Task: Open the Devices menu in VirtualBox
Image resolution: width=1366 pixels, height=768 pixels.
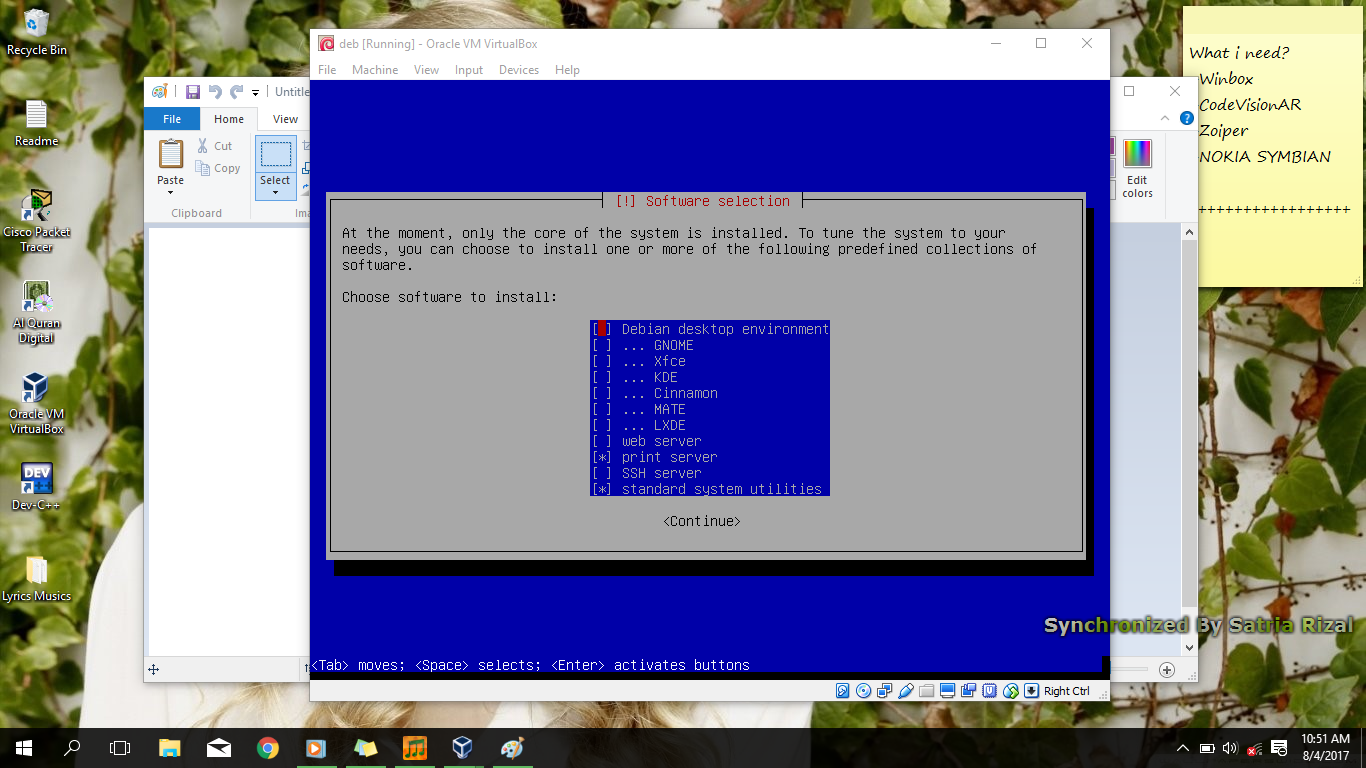Action: (519, 70)
